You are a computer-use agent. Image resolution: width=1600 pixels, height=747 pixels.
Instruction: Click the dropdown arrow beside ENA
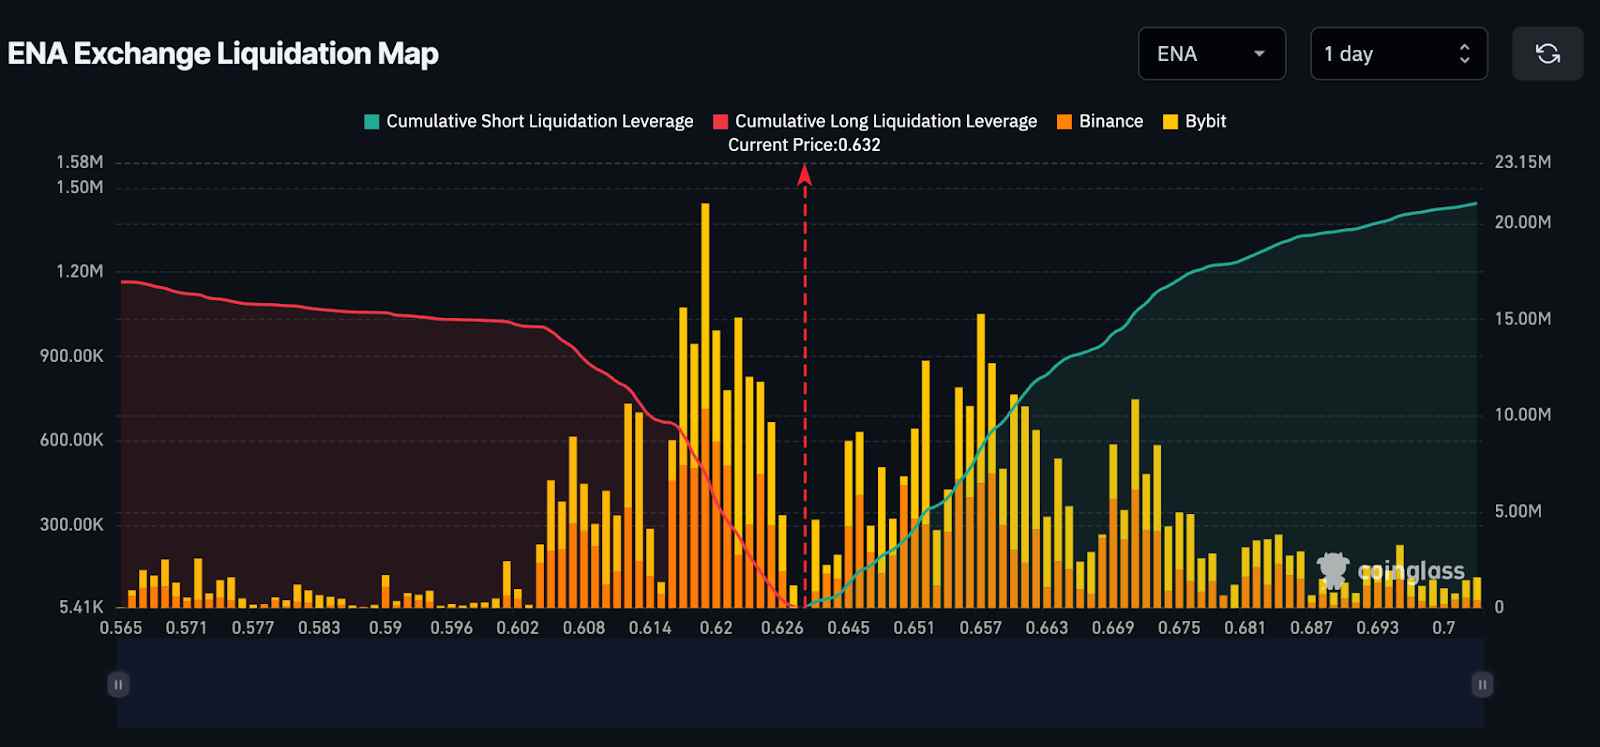[x=1259, y=54]
